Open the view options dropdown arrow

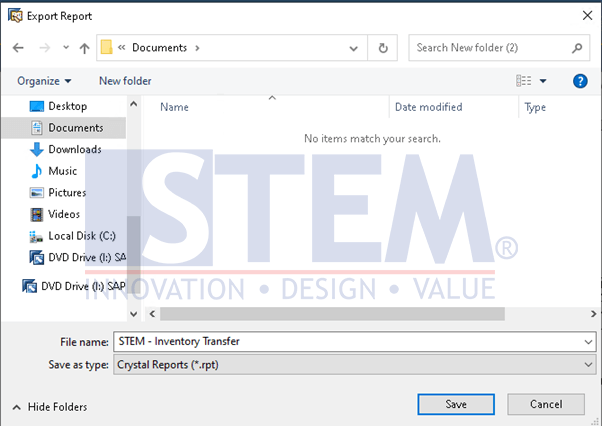(543, 81)
